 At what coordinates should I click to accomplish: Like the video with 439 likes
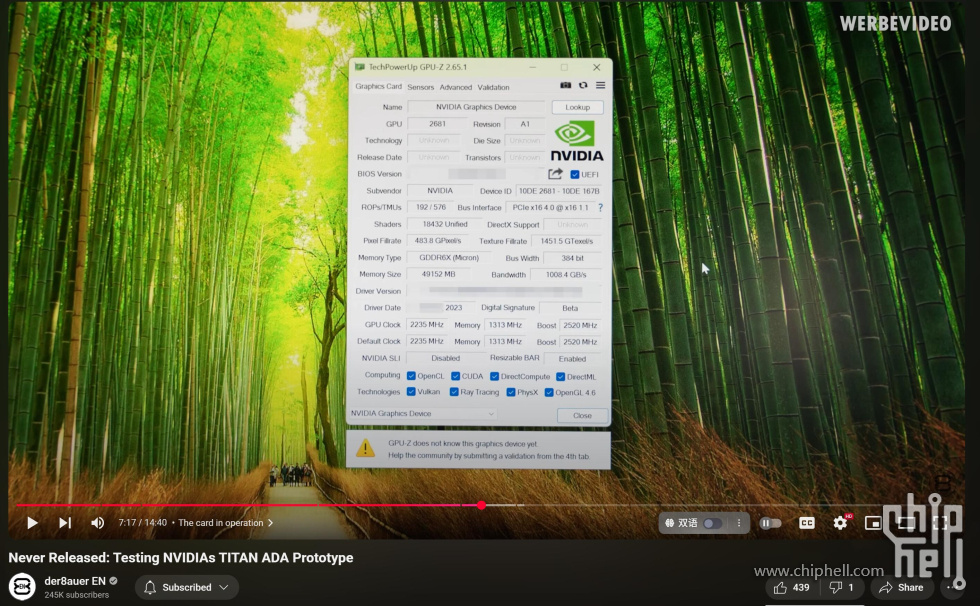[x=792, y=587]
